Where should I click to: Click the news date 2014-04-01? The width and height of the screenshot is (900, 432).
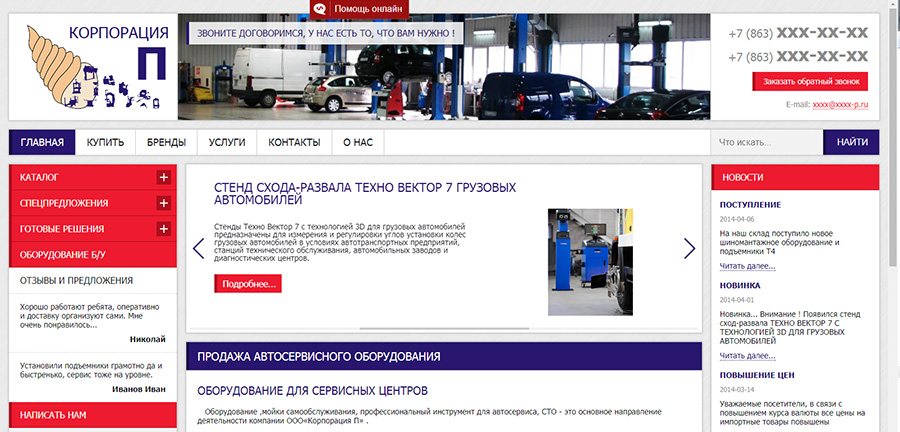pos(737,299)
